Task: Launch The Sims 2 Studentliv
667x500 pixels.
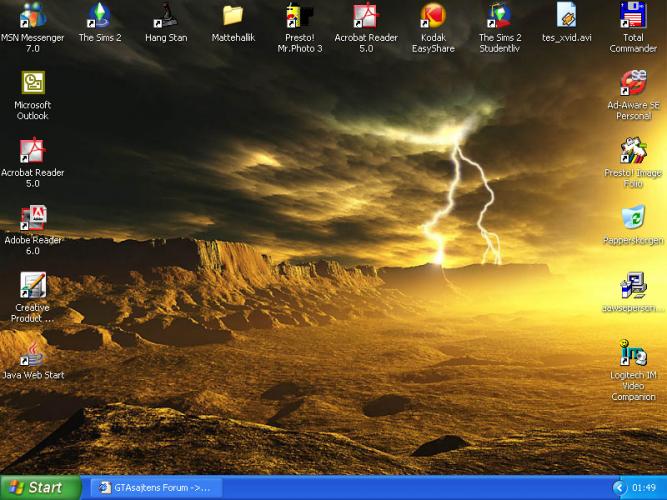Action: [499, 16]
